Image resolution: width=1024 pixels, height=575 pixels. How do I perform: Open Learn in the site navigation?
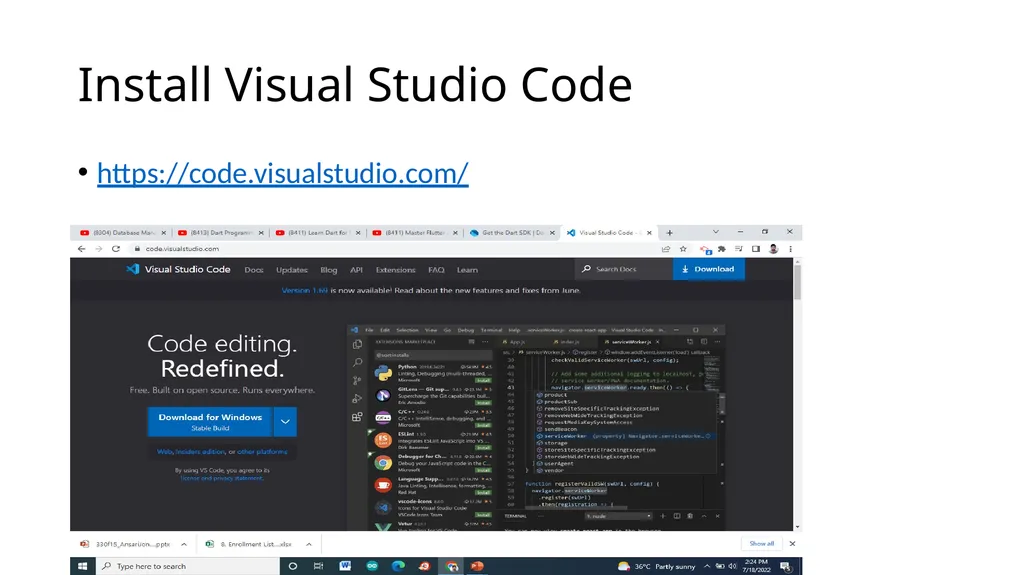coord(467,270)
